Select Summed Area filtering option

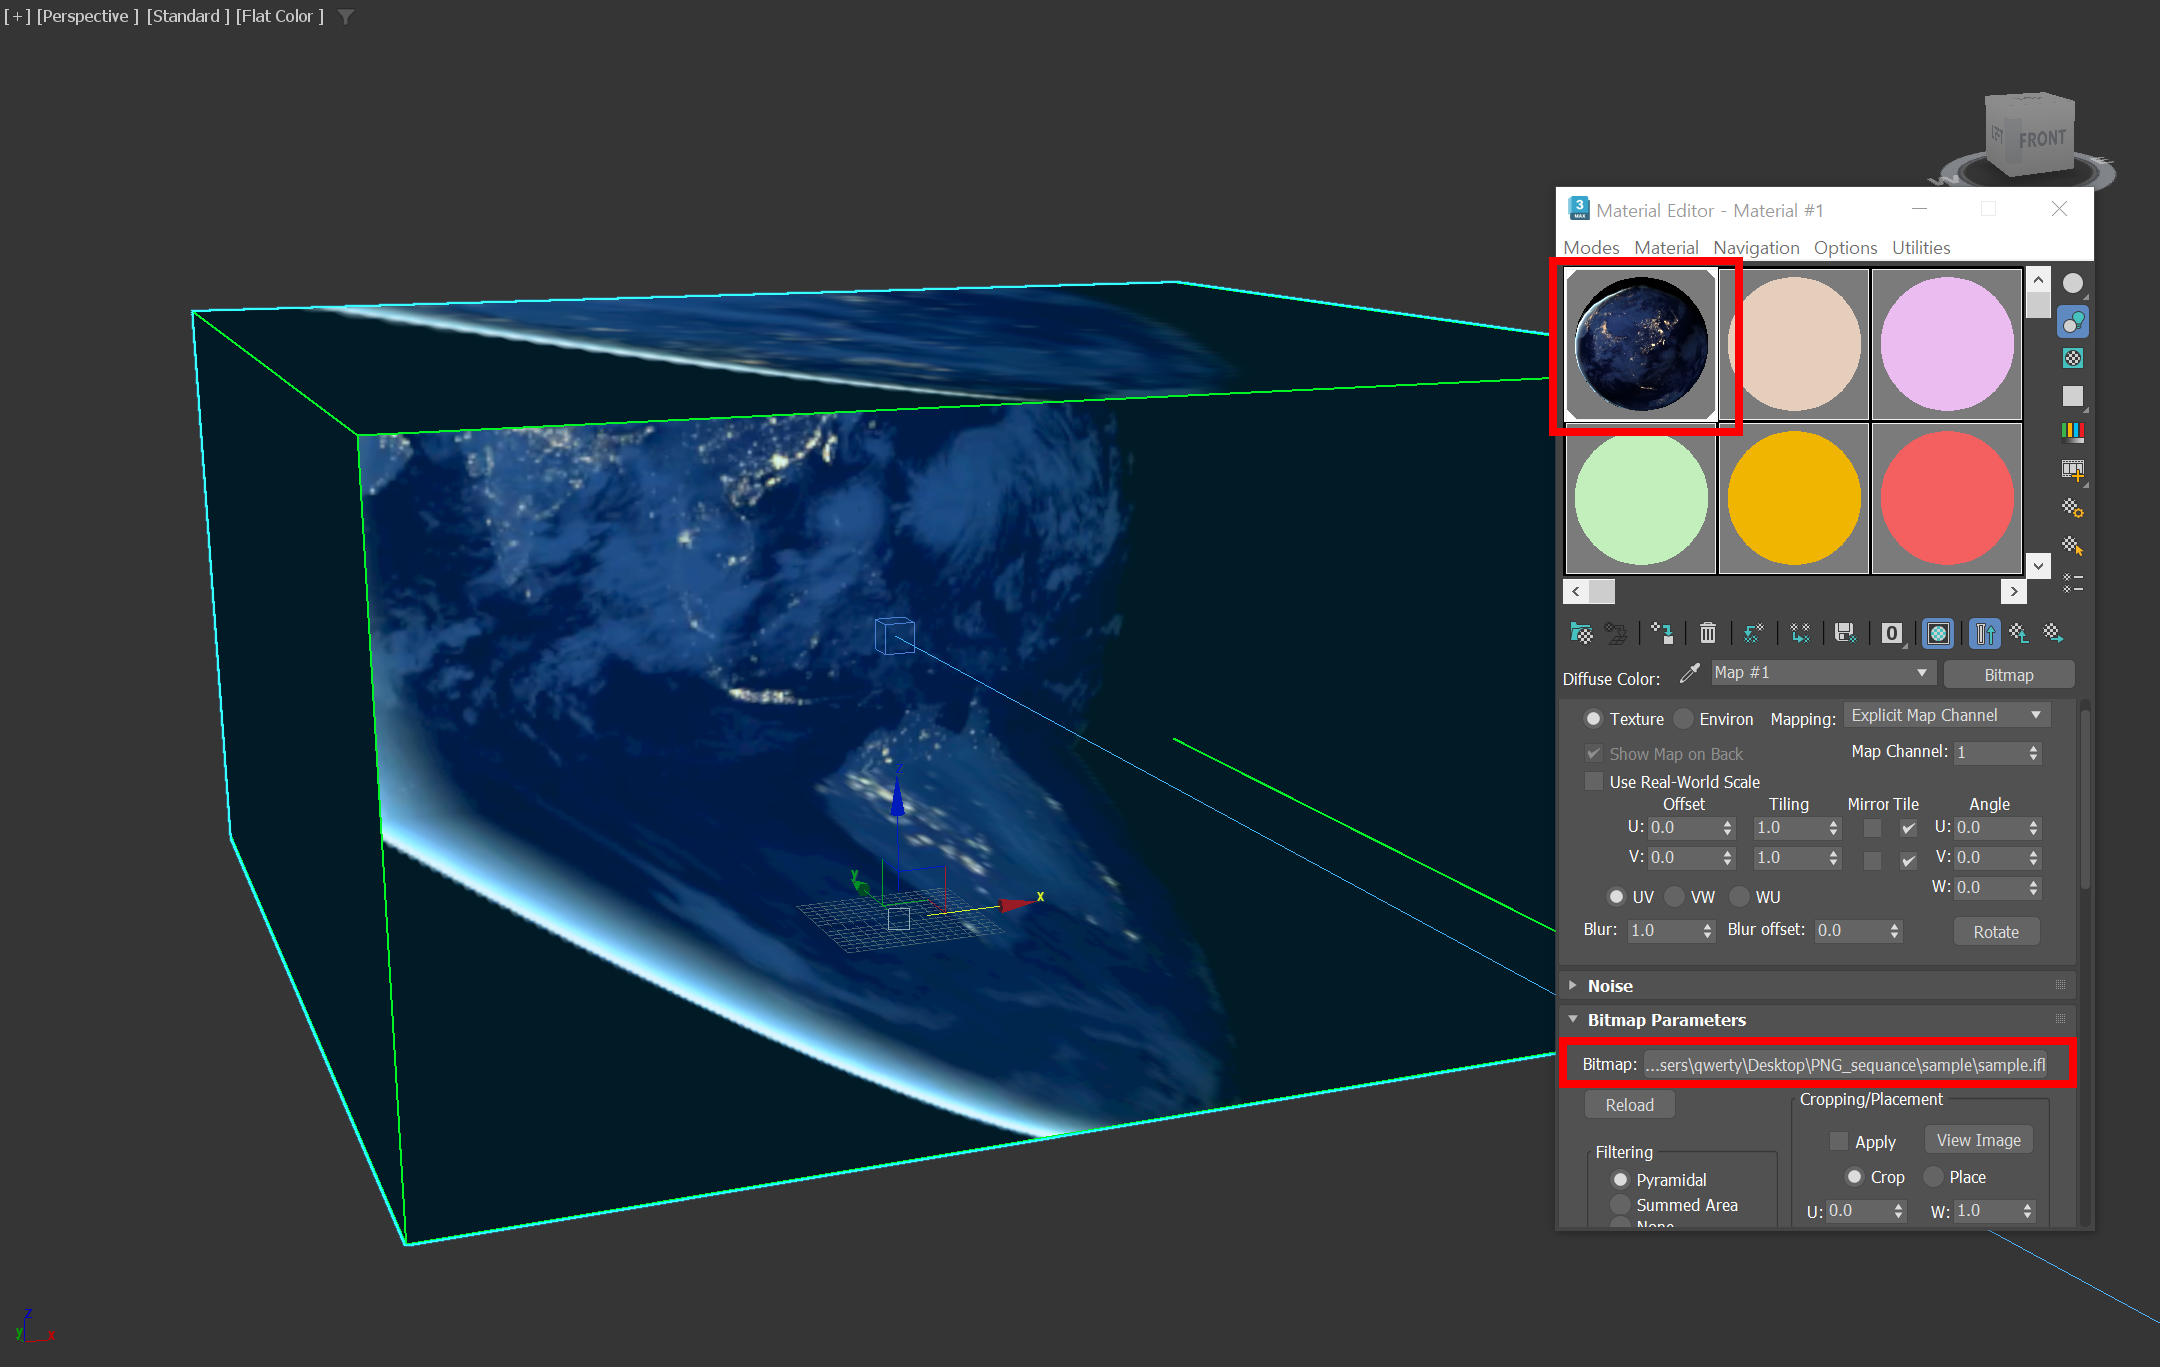1621,1205
